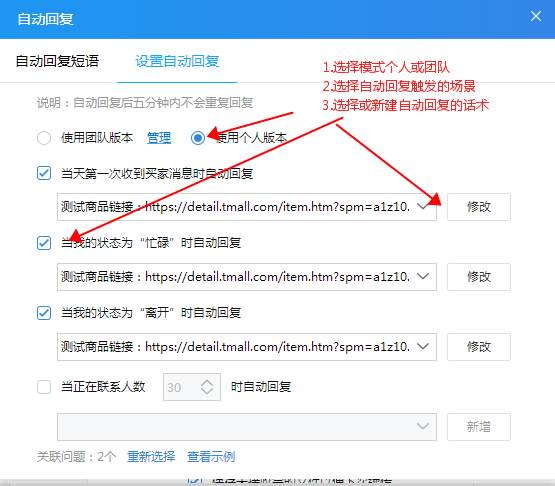Click 修改 button for 忙碌 reply
Screen dimensions: 555x486
(x=479, y=277)
